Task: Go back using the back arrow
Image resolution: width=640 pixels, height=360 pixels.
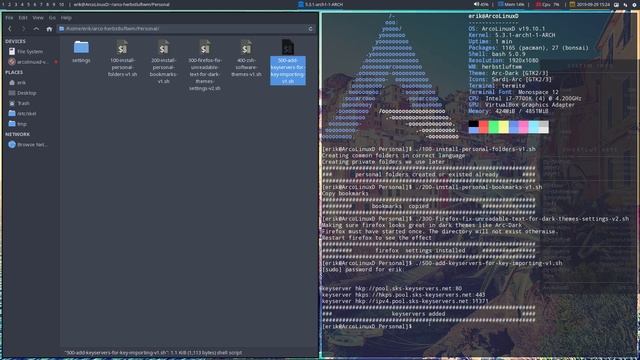Action: [10, 29]
